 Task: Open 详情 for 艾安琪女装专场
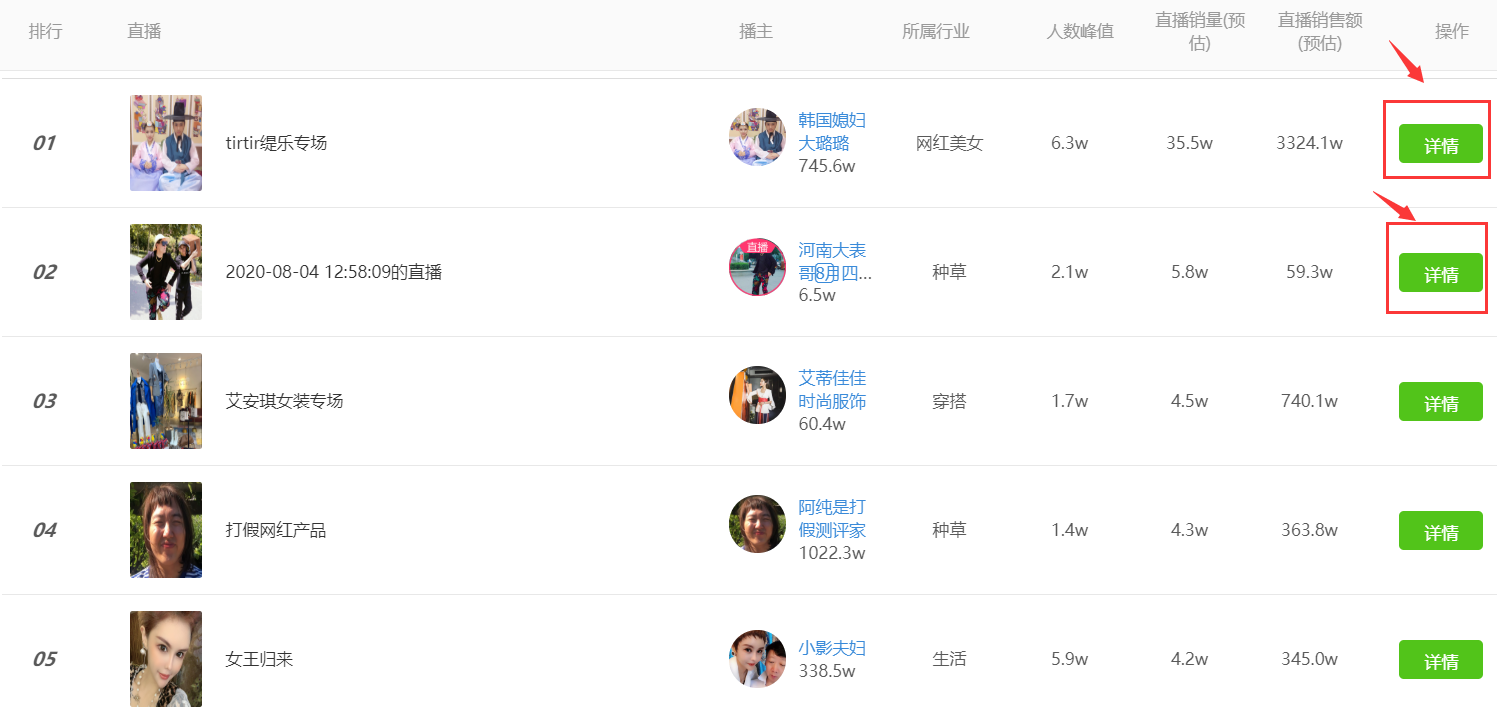point(1440,402)
